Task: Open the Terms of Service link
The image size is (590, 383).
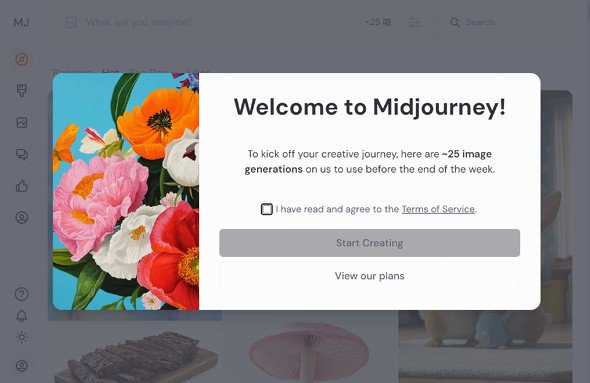Action: [438, 209]
